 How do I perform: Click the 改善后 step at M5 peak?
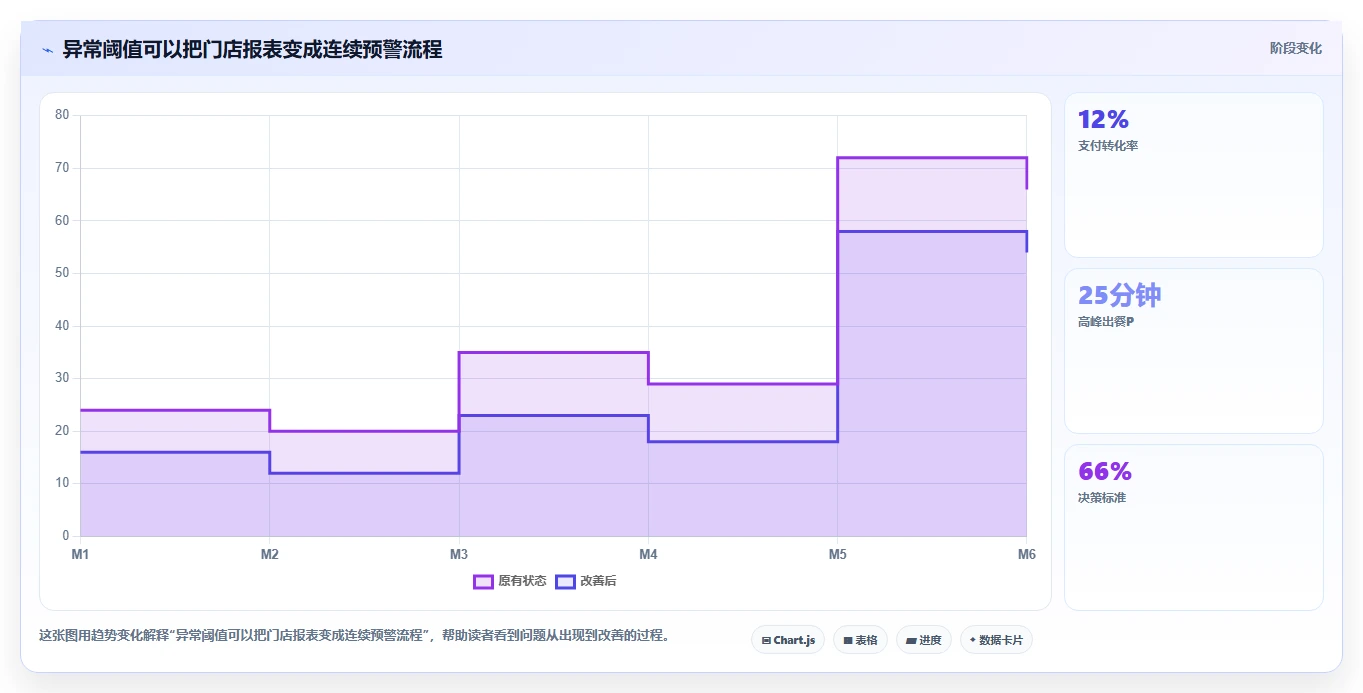[x=932, y=232]
